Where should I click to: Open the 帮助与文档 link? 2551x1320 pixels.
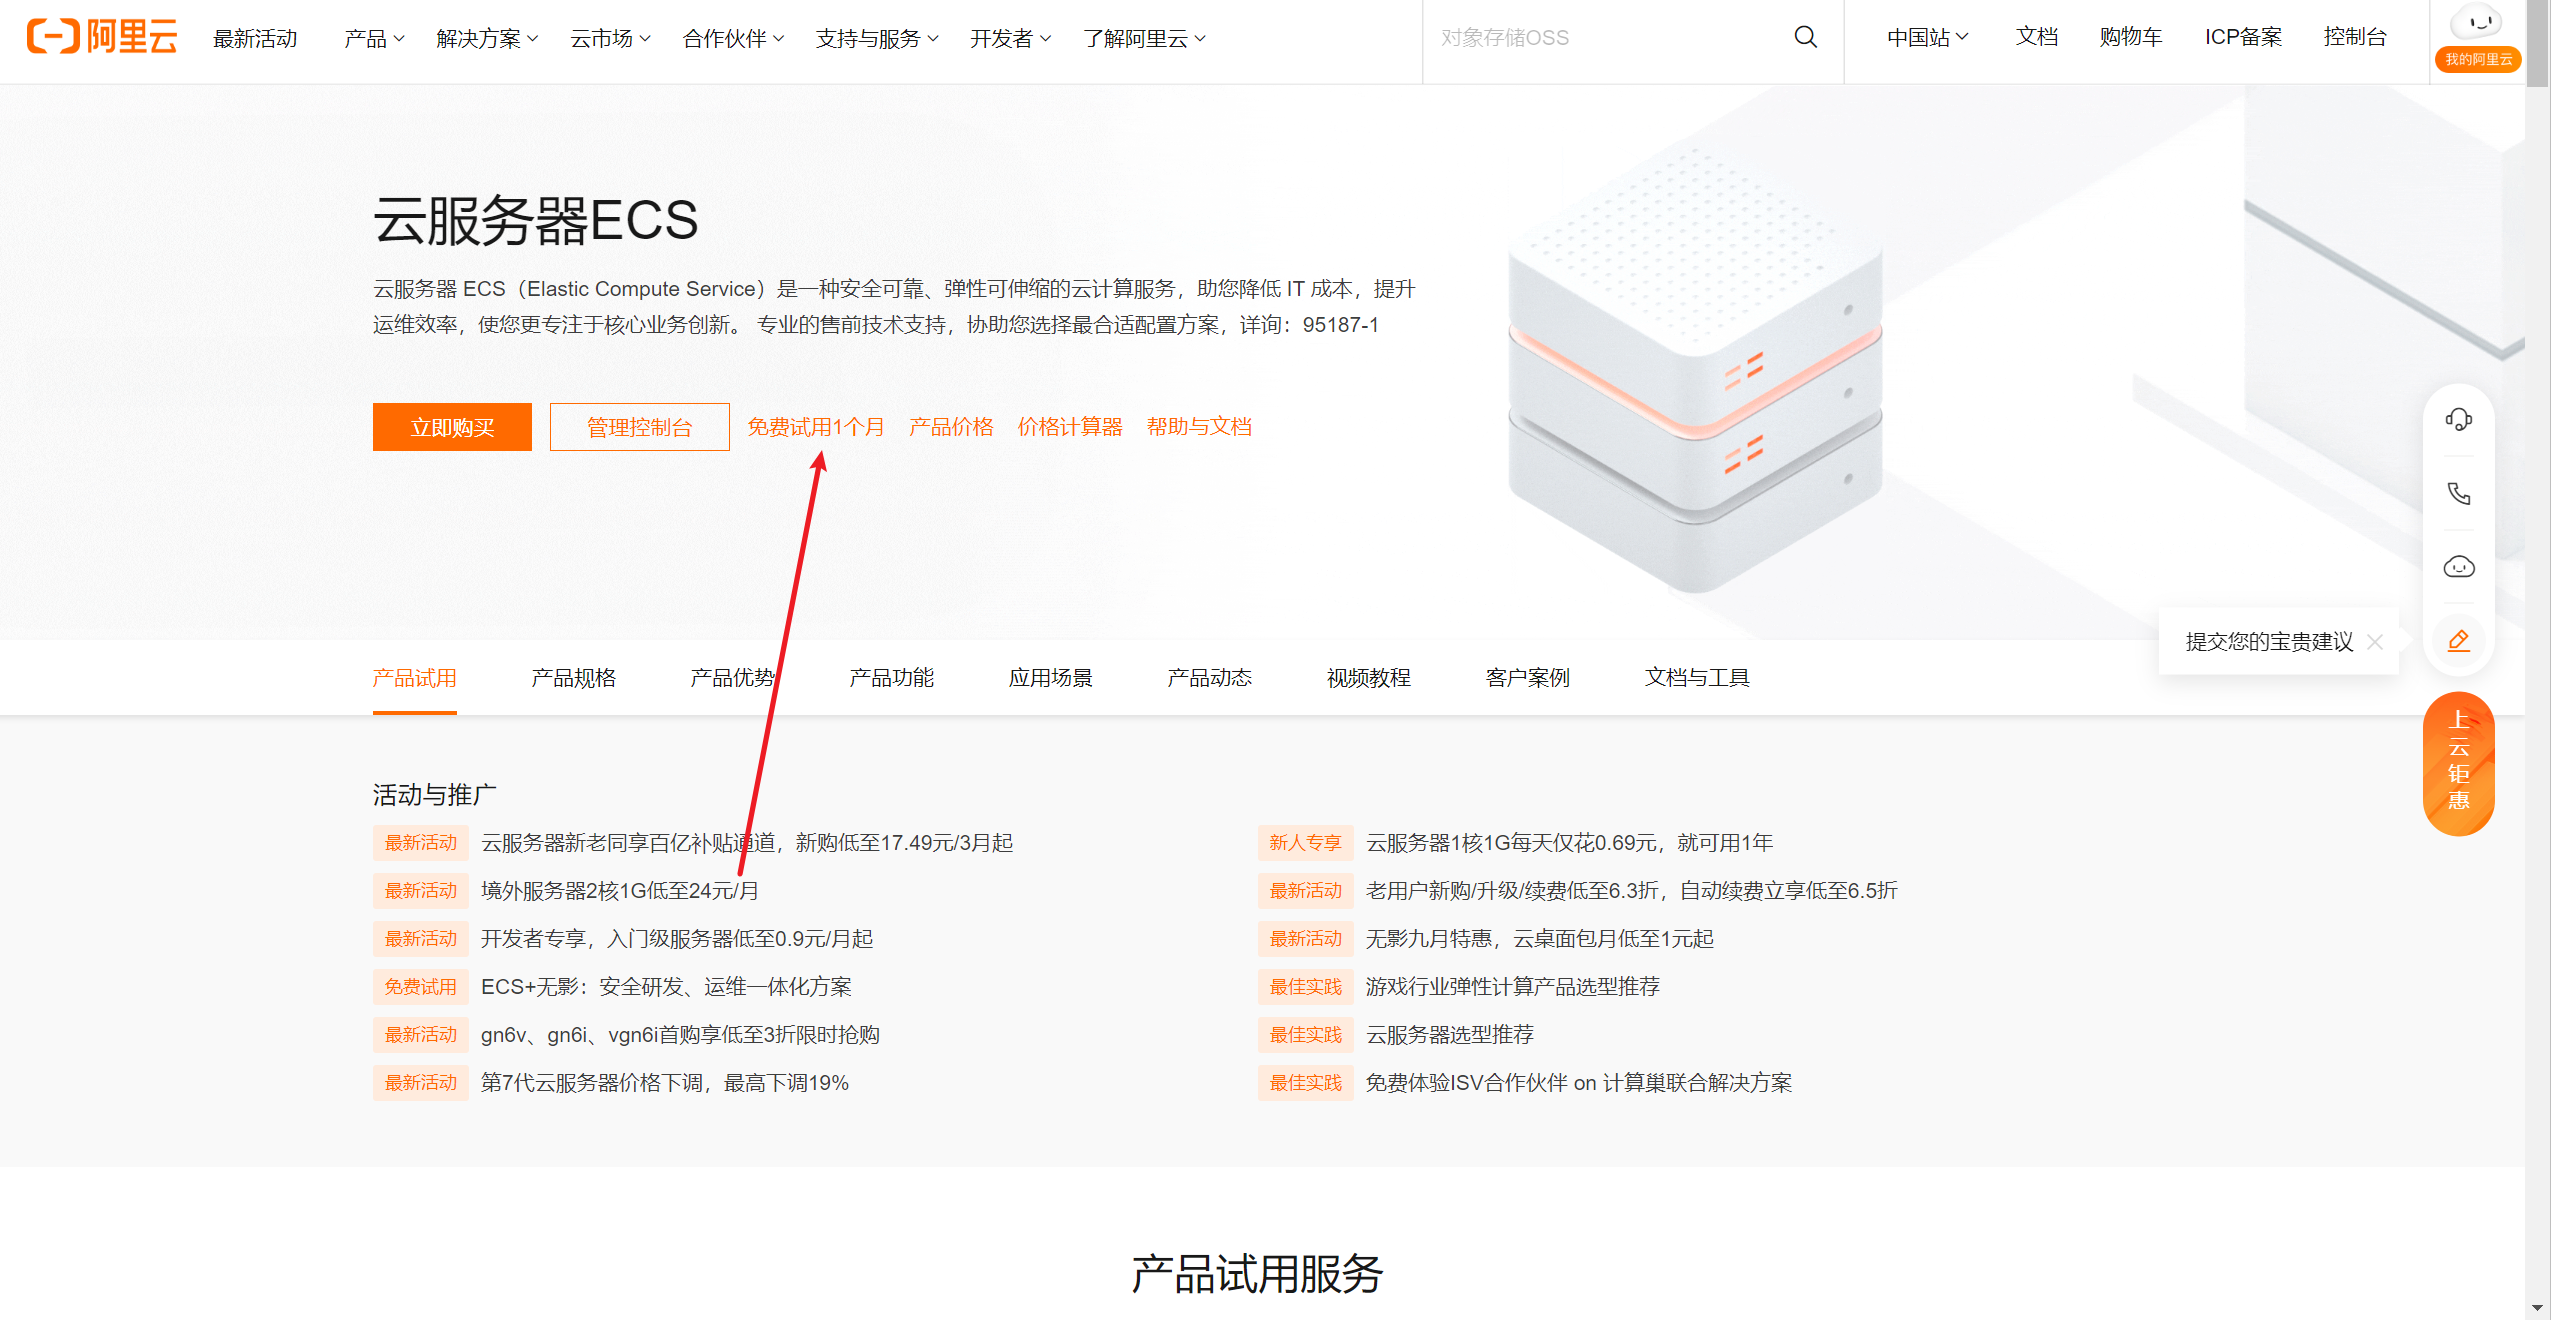(x=1198, y=427)
